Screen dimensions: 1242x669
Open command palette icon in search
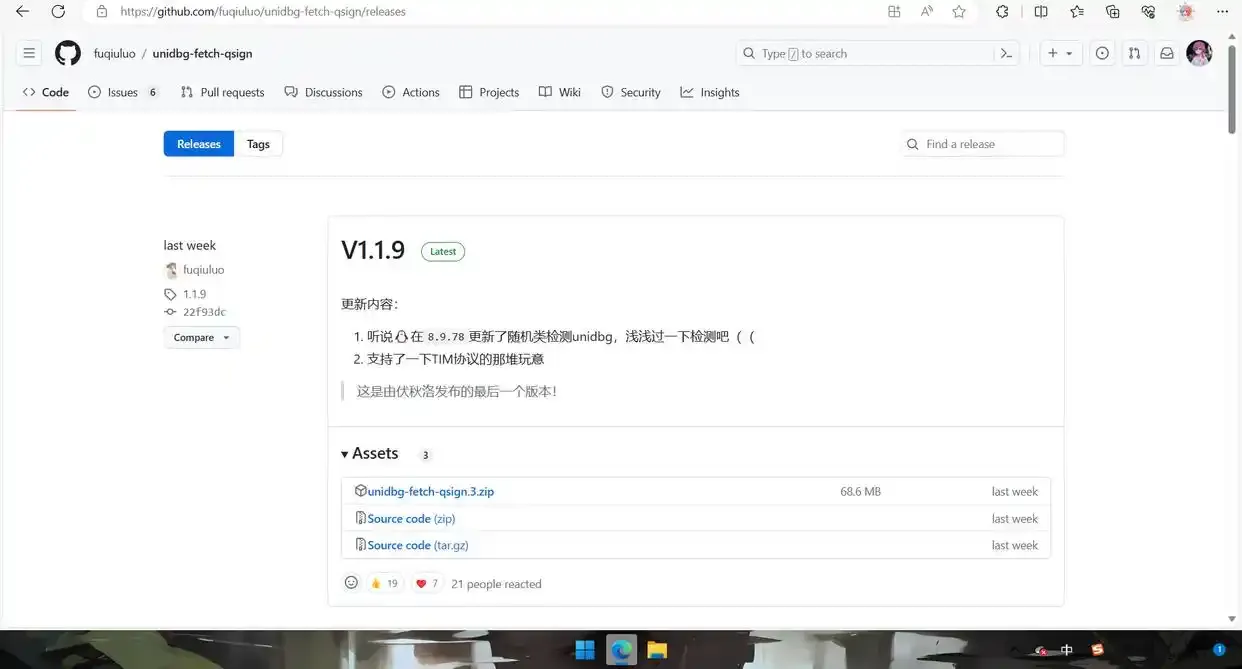point(1007,53)
